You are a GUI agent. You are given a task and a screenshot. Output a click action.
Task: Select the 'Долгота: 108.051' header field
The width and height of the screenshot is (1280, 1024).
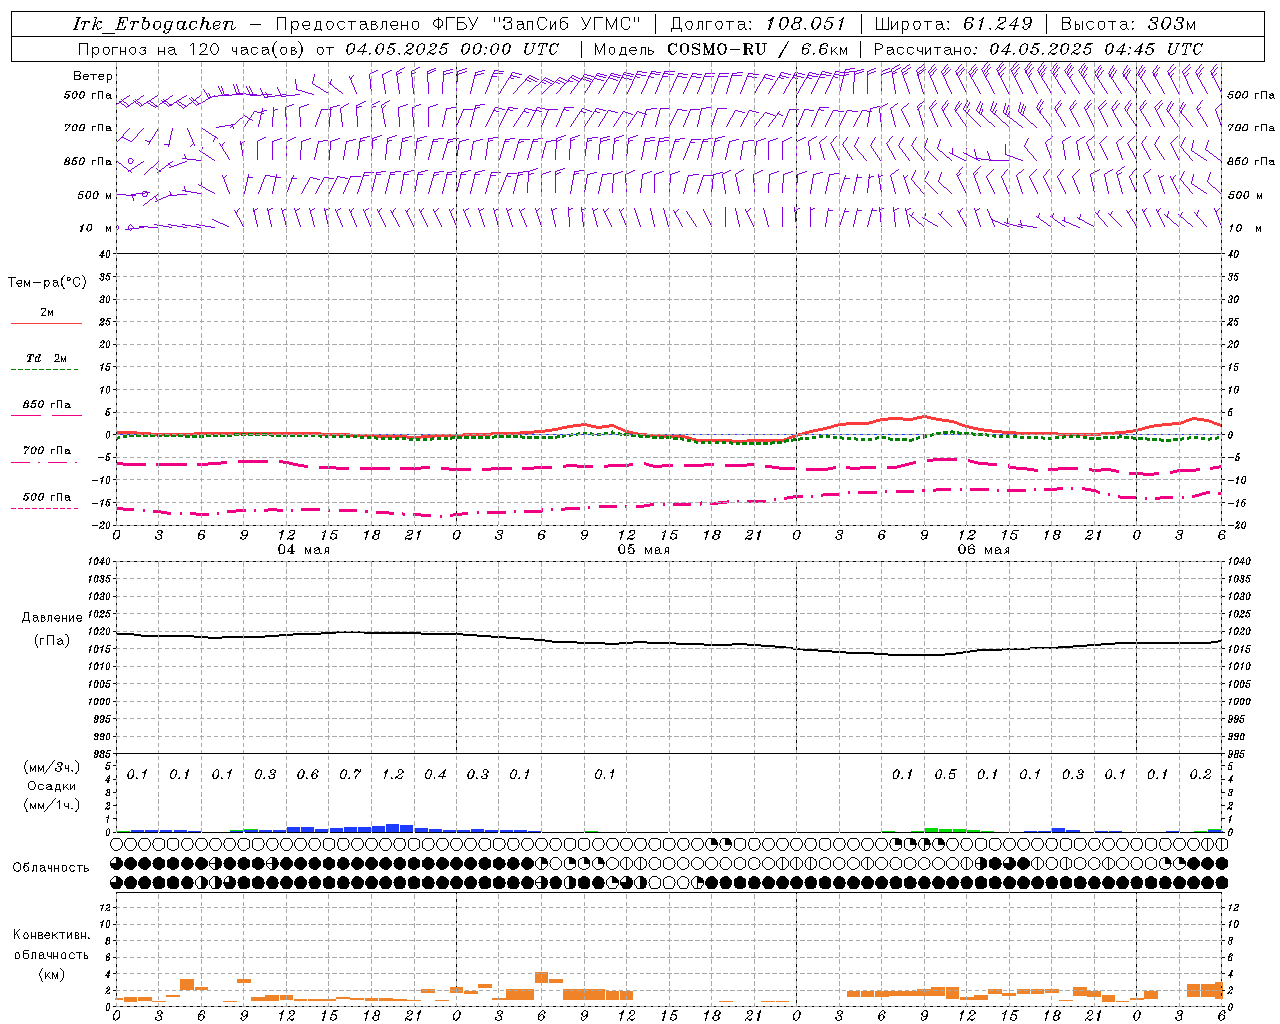[757, 24]
